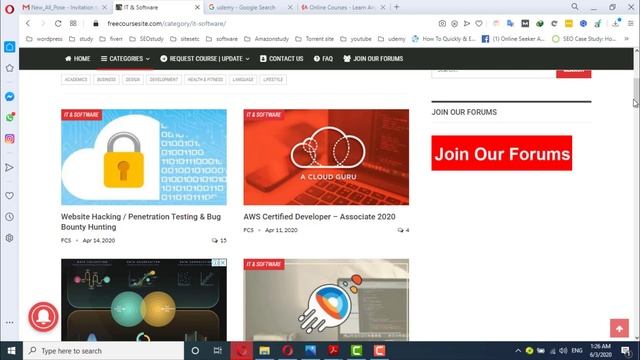640x360 pixels.
Task: Open a new tab with plus
Action: pyautogui.click(x=396, y=7)
